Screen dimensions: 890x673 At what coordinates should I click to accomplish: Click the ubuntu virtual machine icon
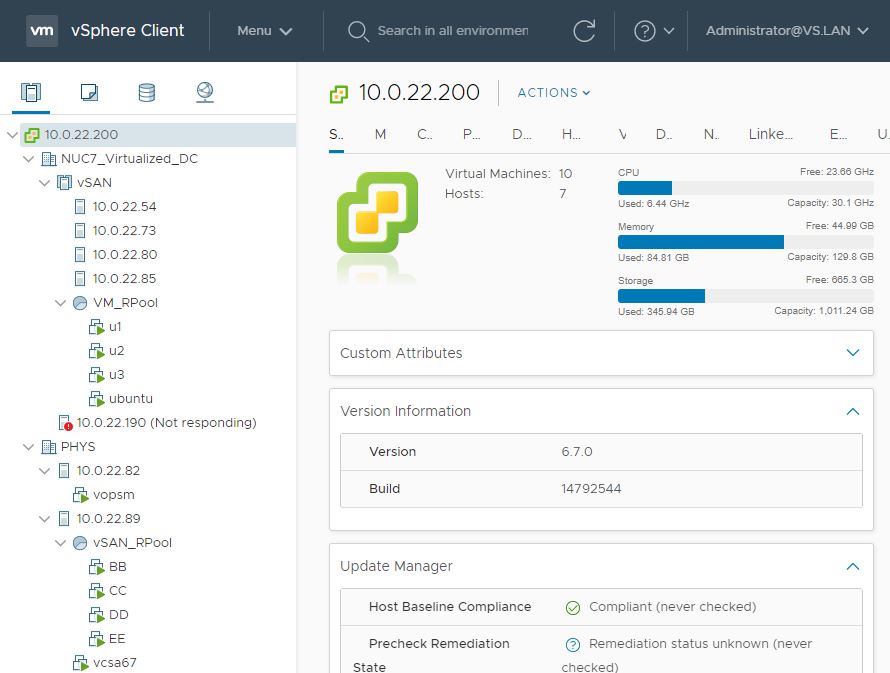pyautogui.click(x=96, y=399)
